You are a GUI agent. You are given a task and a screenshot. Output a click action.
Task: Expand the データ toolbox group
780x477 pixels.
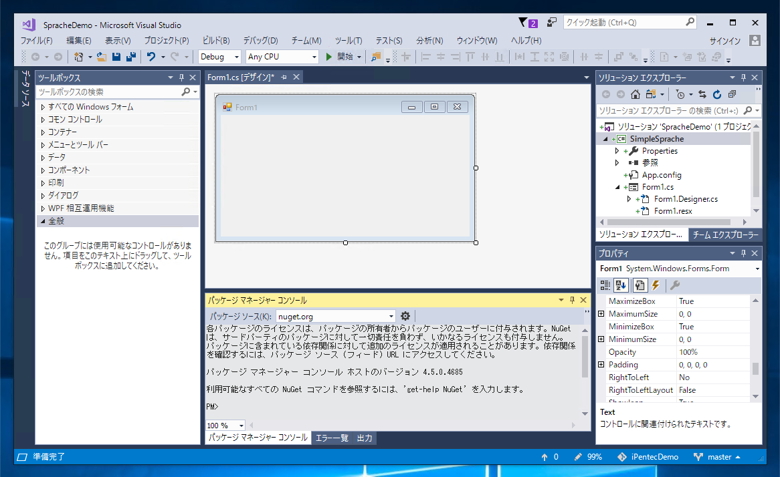point(43,157)
